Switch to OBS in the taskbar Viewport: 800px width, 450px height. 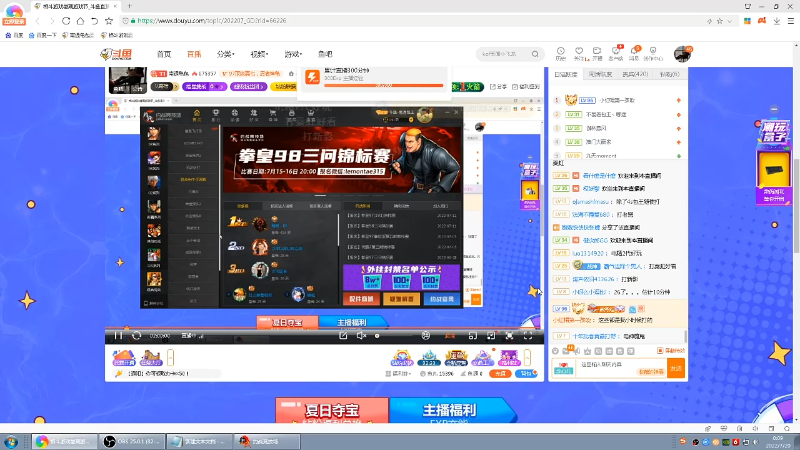[x=133, y=441]
